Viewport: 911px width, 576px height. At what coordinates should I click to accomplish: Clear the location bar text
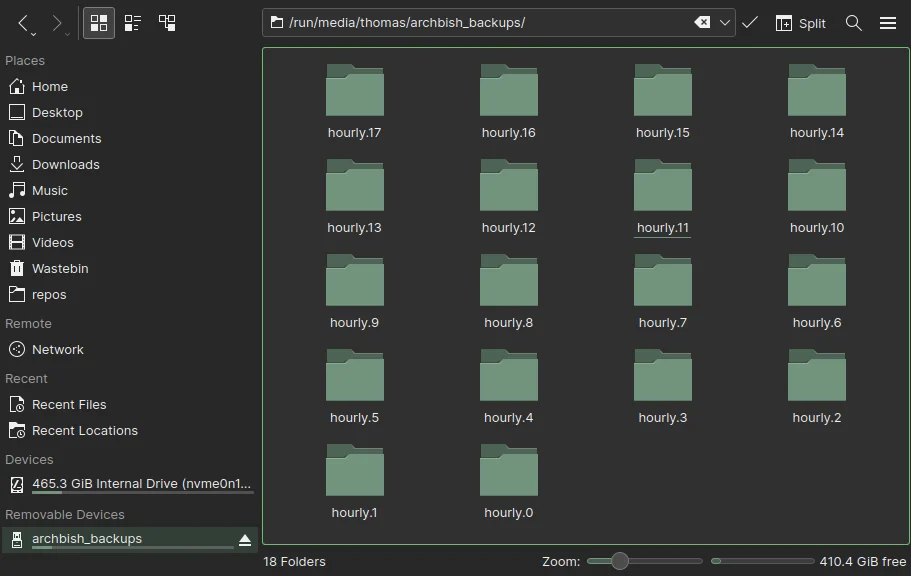point(702,23)
